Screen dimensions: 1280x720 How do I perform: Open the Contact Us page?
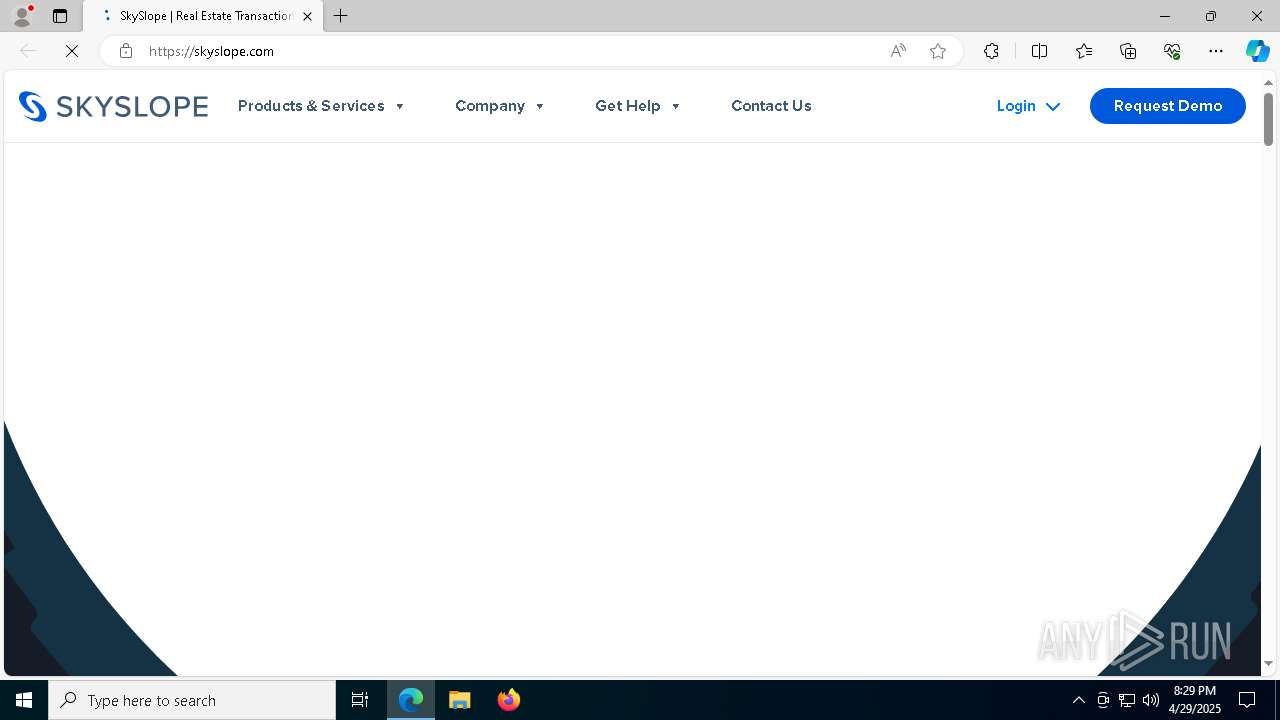(x=771, y=106)
